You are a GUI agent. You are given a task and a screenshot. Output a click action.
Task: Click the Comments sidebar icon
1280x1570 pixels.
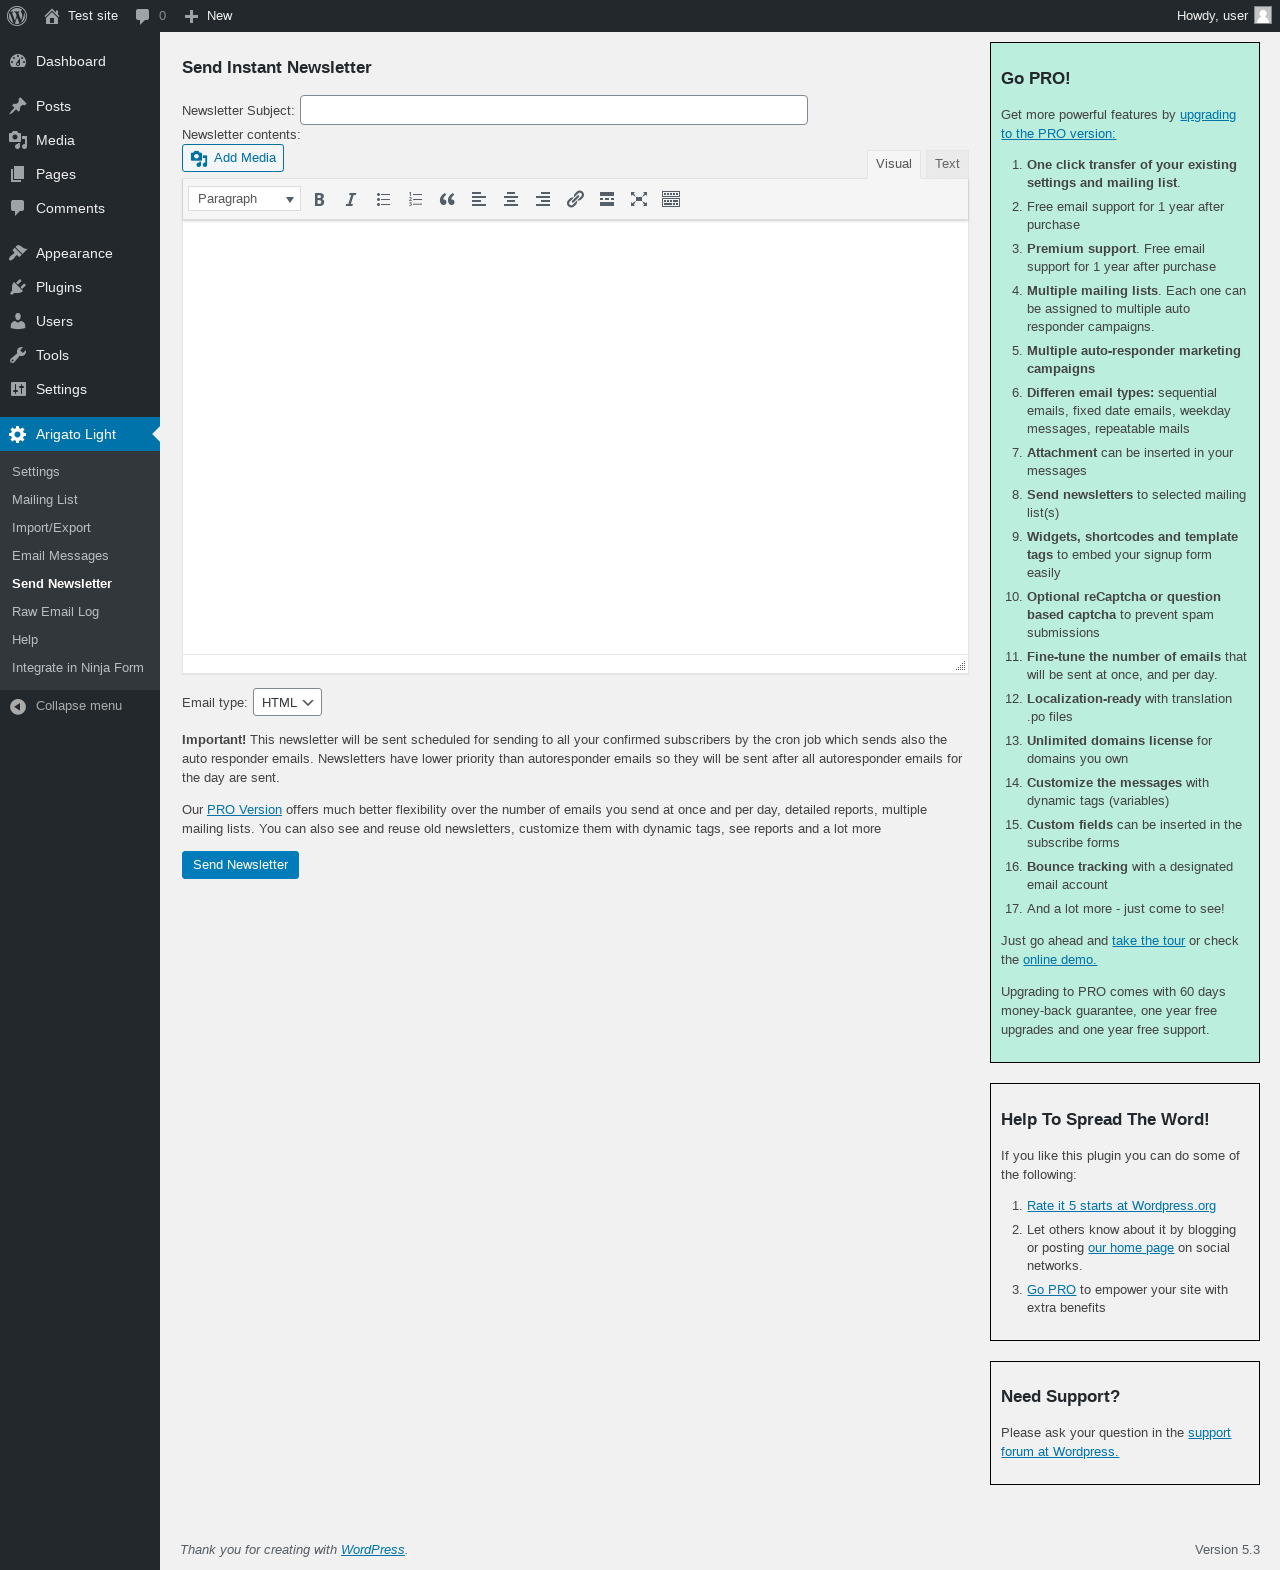18,208
